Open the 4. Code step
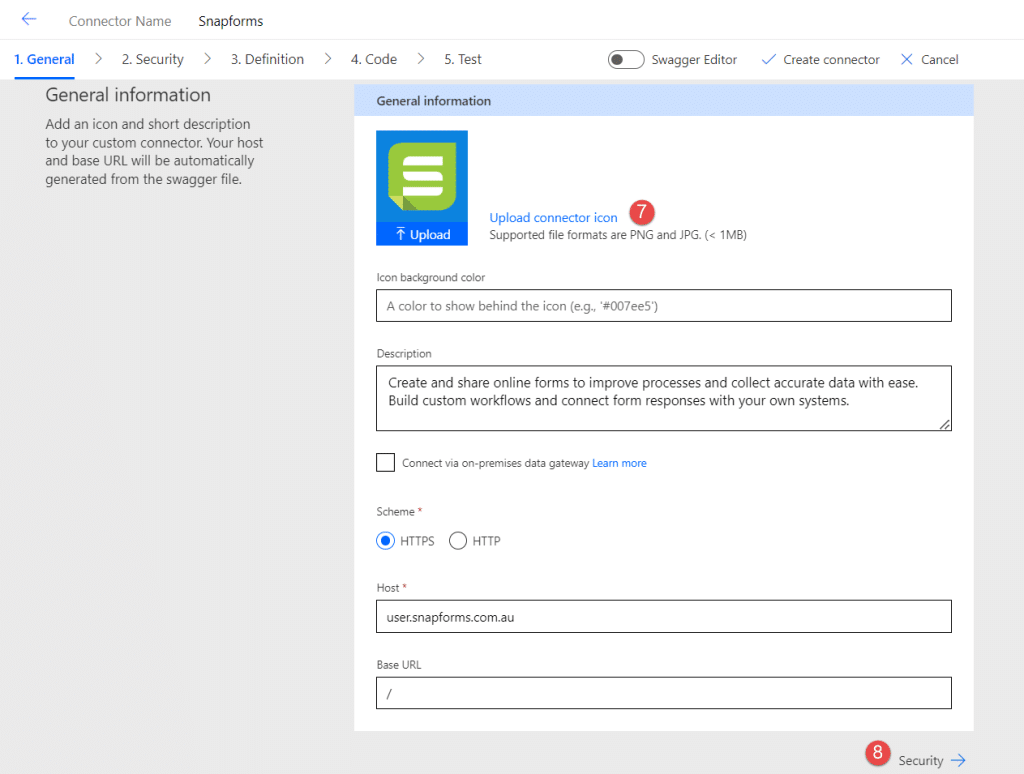Screen dimensions: 1024x774 (x=373, y=59)
